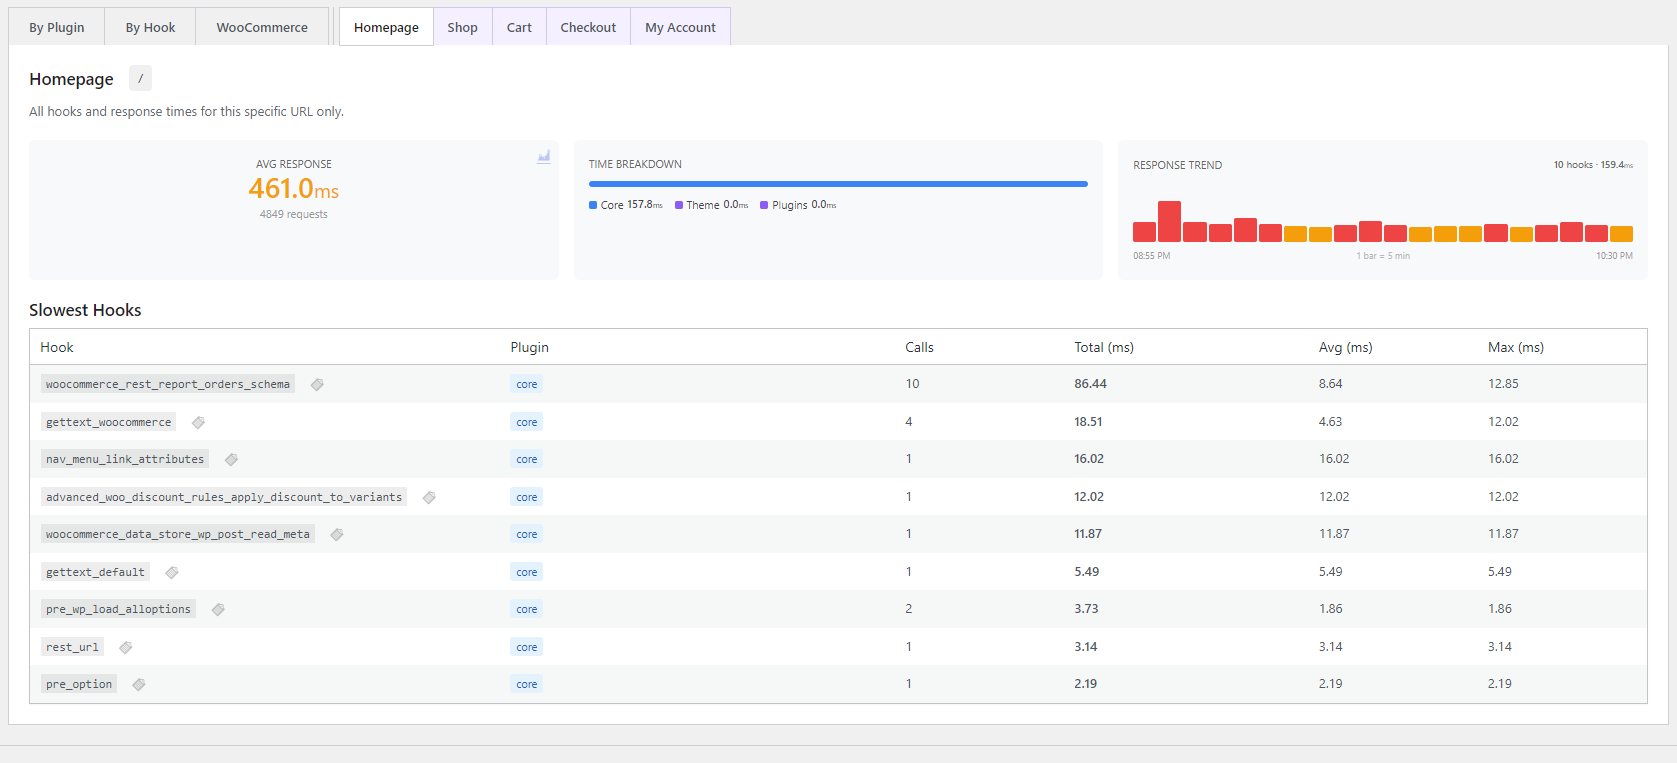Click the Slowest Hooks heading
This screenshot has height=763, width=1677.
coord(85,310)
